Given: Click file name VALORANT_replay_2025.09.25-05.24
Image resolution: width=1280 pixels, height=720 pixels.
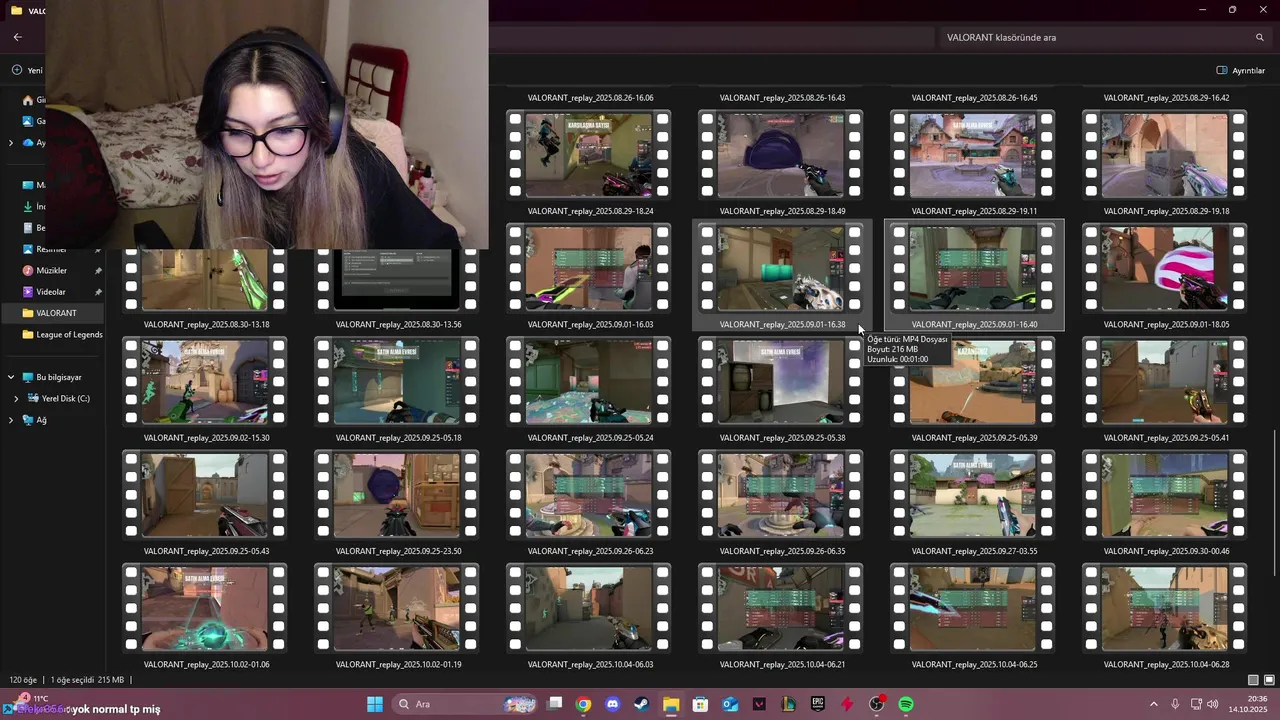Looking at the screenshot, I should [x=590, y=438].
